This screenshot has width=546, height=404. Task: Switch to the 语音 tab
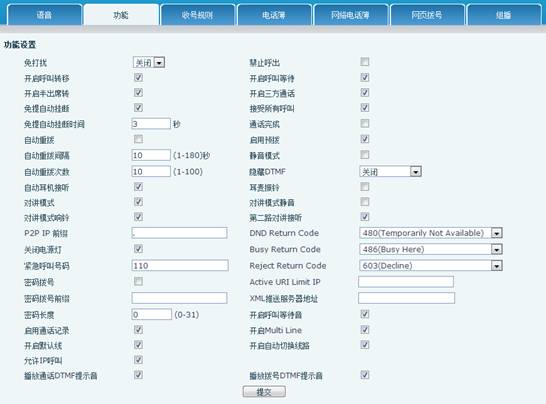click(x=44, y=15)
